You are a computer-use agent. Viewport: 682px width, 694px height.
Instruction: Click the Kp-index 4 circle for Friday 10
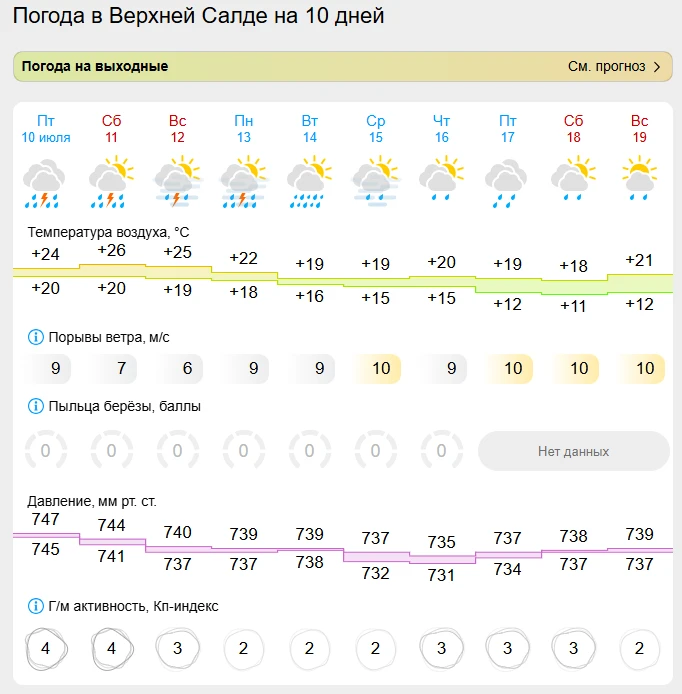pos(46,648)
